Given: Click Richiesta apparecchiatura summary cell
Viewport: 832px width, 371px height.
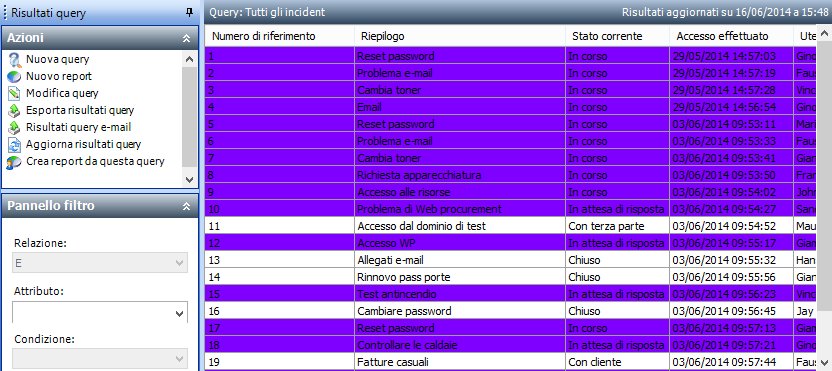Looking at the screenshot, I should (460, 175).
